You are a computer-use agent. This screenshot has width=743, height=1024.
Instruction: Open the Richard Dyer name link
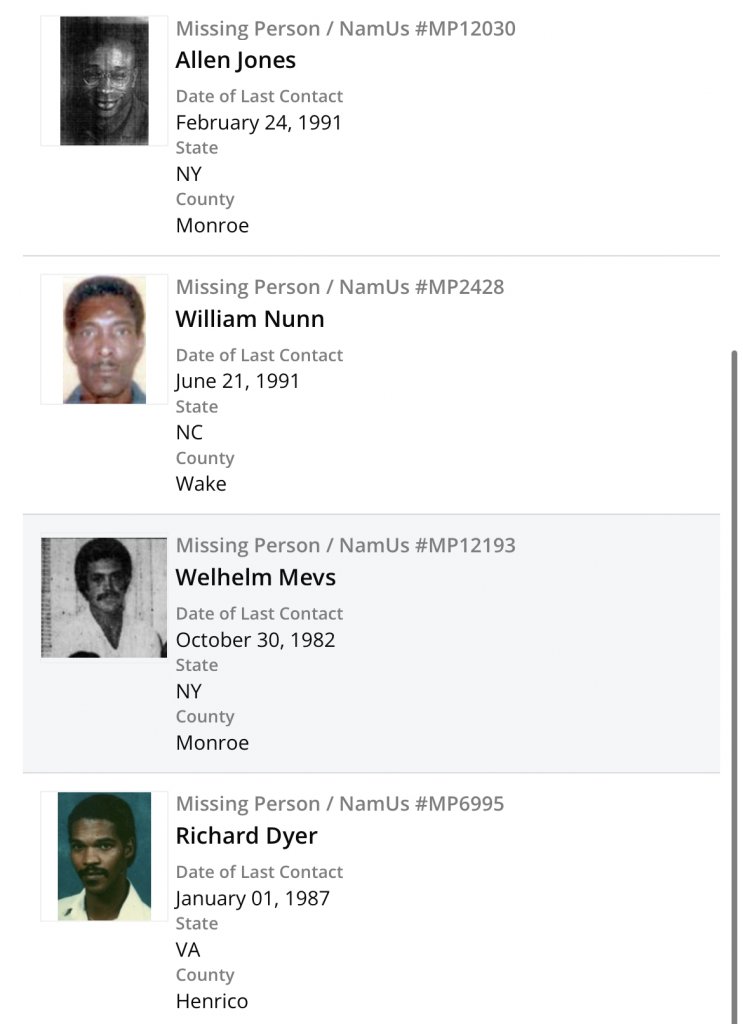pyautogui.click(x=246, y=835)
